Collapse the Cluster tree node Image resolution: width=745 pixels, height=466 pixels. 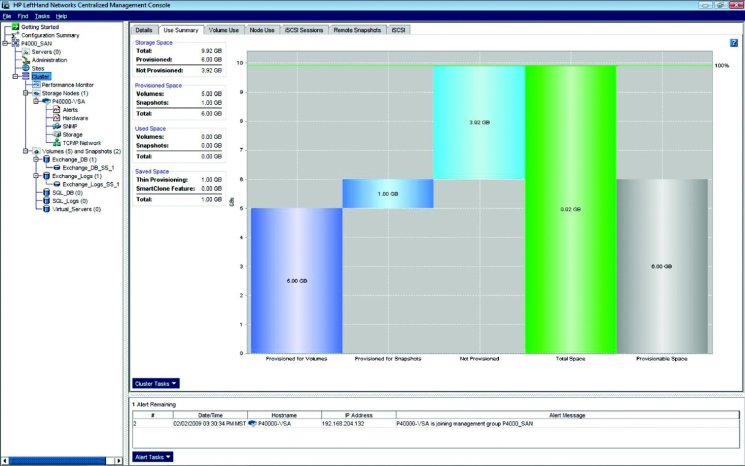[x=16, y=76]
